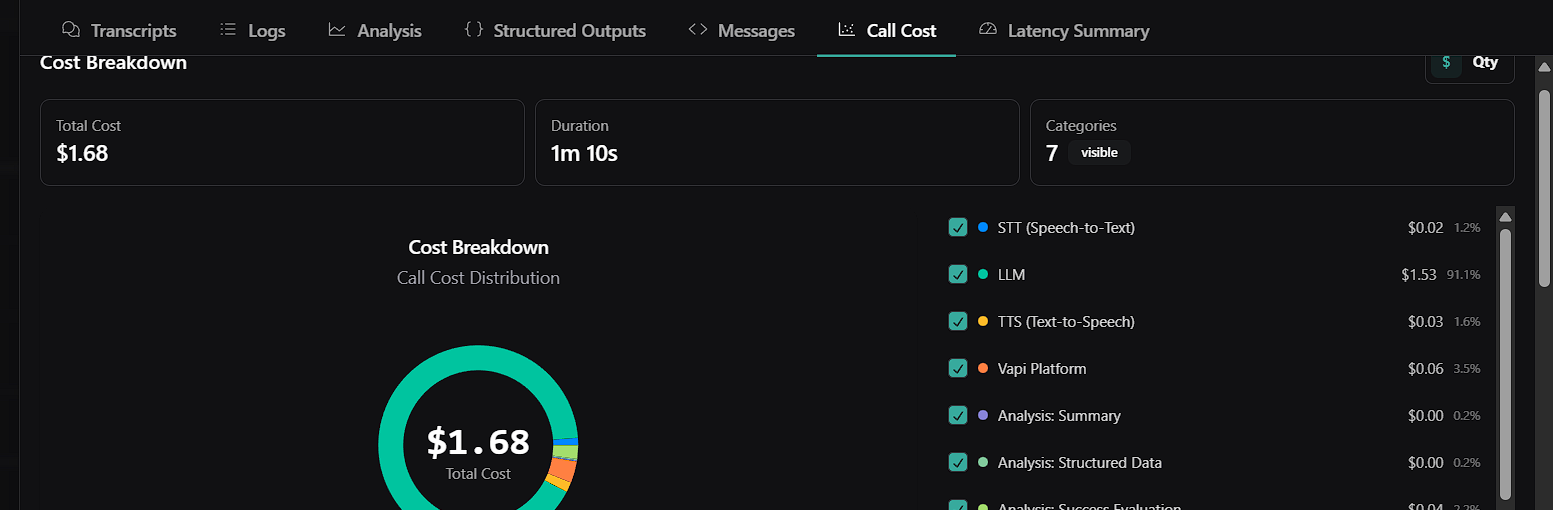Click the orange Vapi Platform color dot
The width and height of the screenshot is (1553, 510).
point(983,368)
